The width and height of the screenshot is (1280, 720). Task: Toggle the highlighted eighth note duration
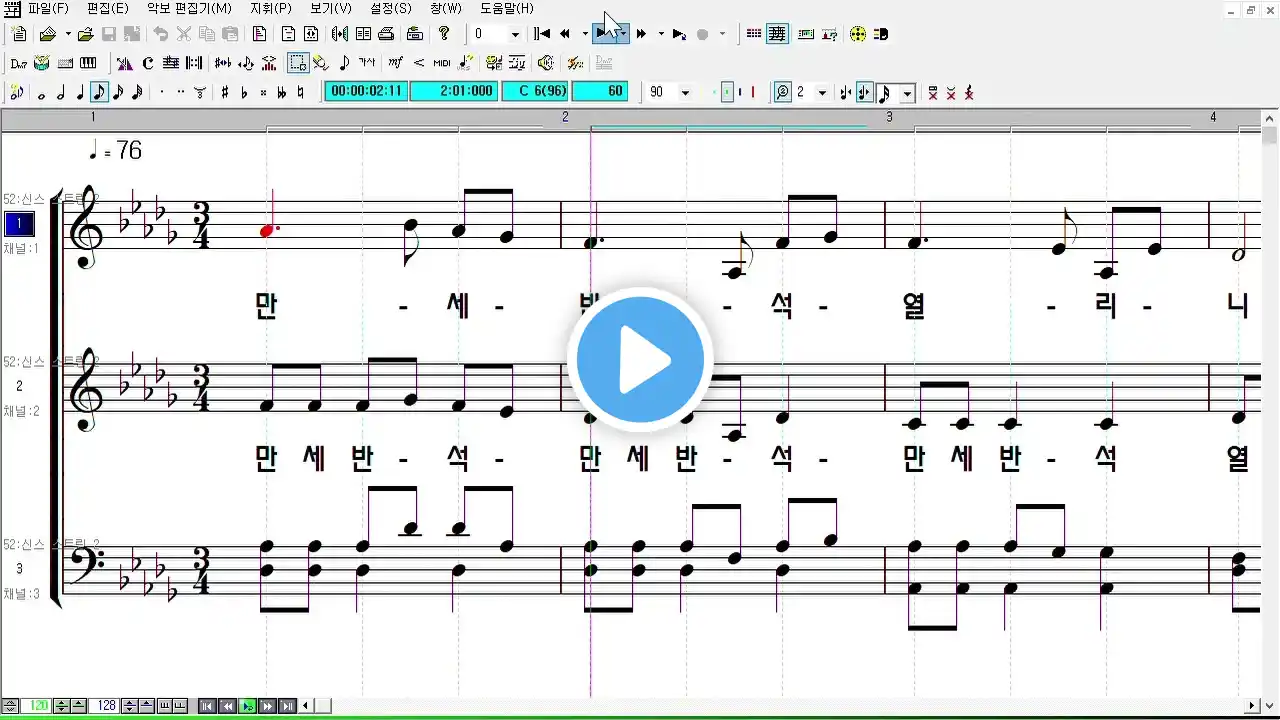99,93
